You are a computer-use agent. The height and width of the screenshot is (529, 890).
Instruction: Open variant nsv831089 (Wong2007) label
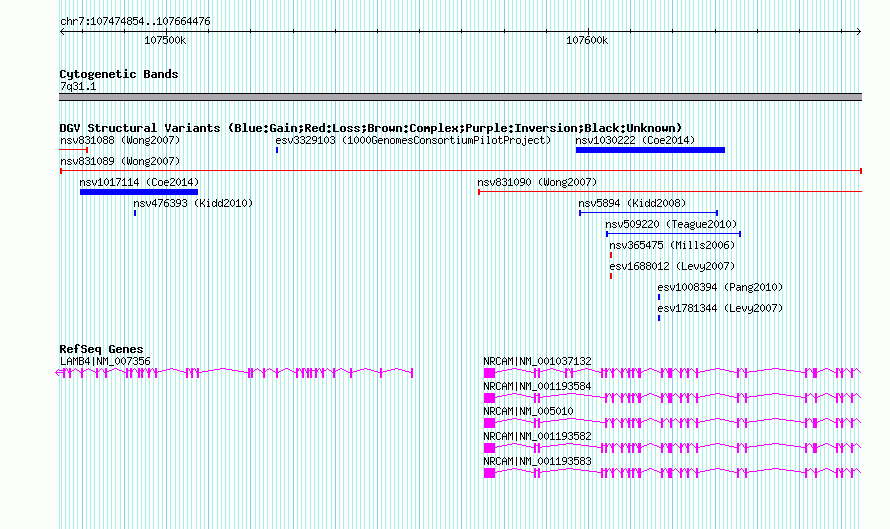click(120, 161)
